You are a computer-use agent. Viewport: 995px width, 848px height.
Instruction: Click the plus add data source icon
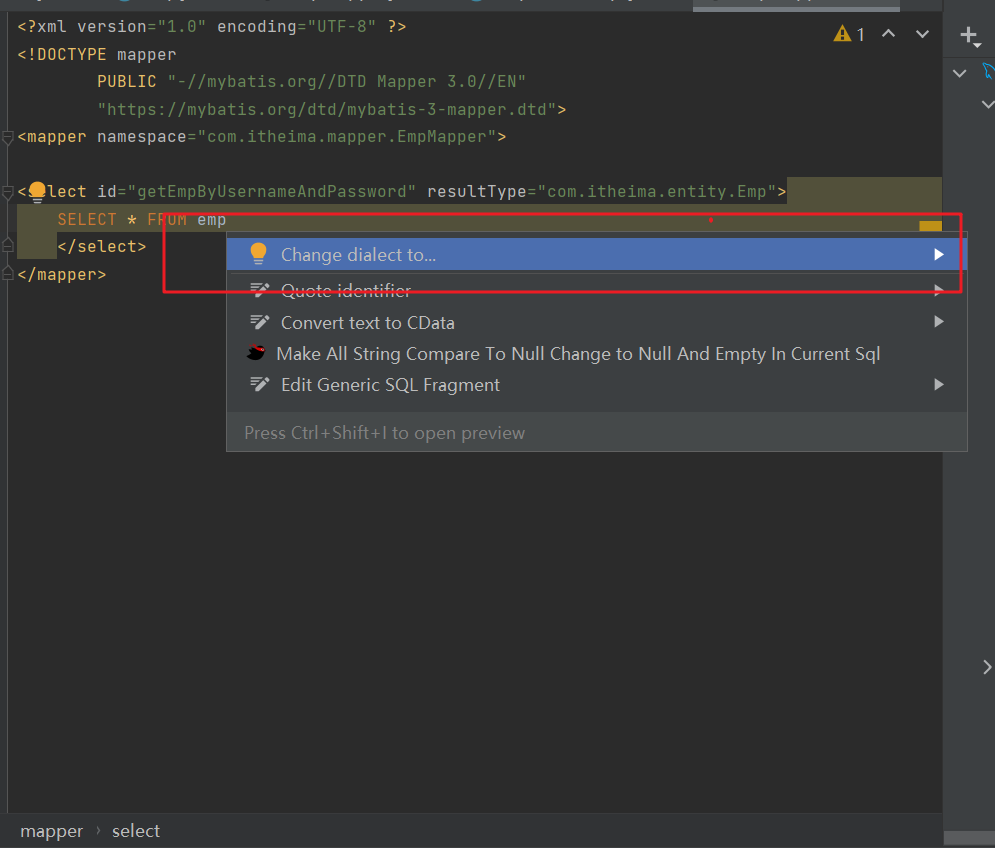[969, 37]
